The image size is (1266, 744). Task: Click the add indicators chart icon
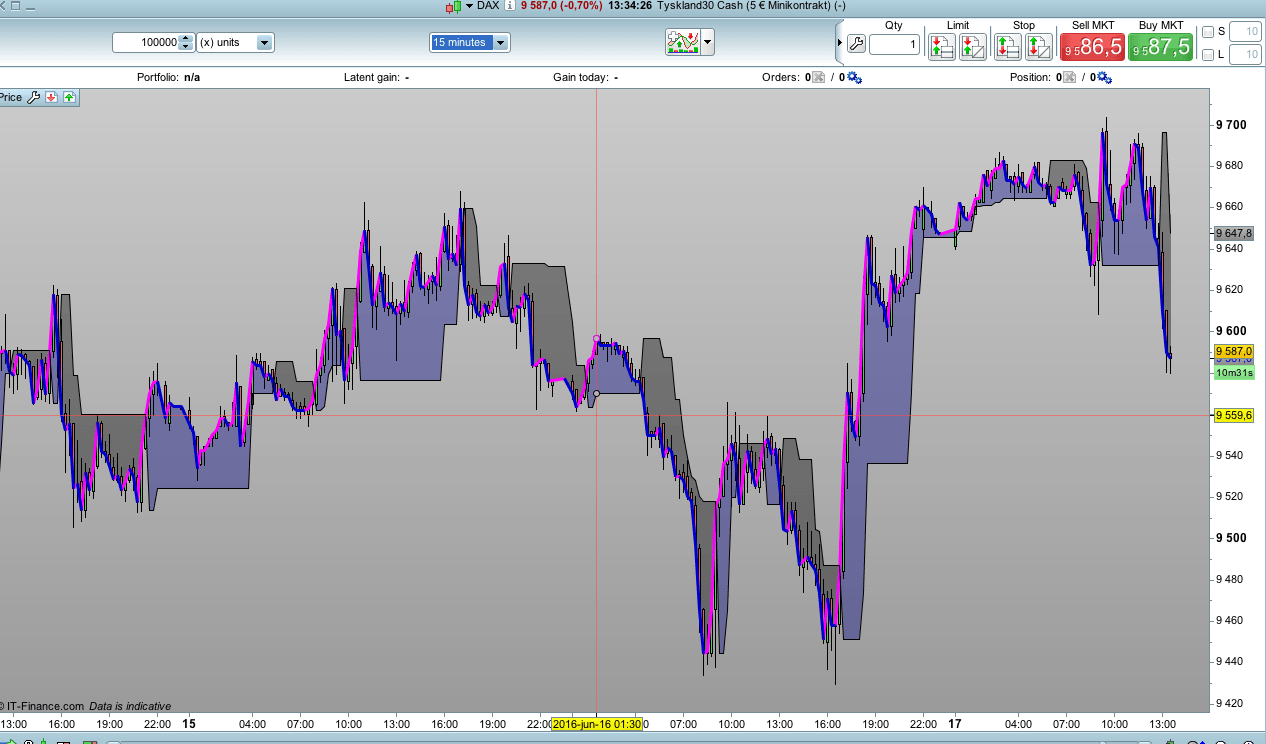coord(683,42)
